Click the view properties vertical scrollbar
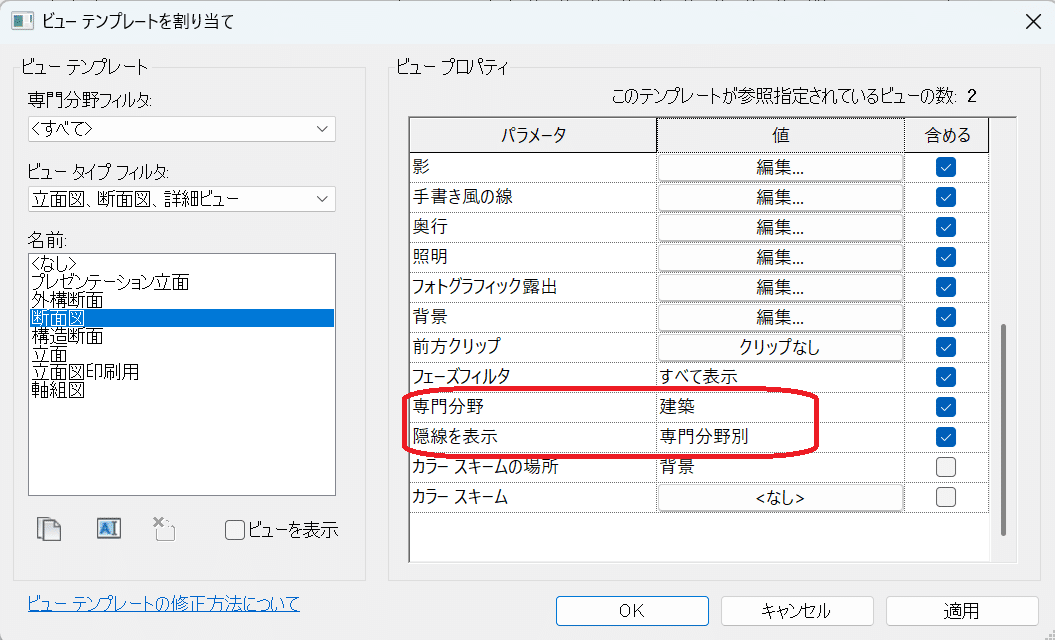The image size is (1055, 640). pyautogui.click(x=1002, y=430)
